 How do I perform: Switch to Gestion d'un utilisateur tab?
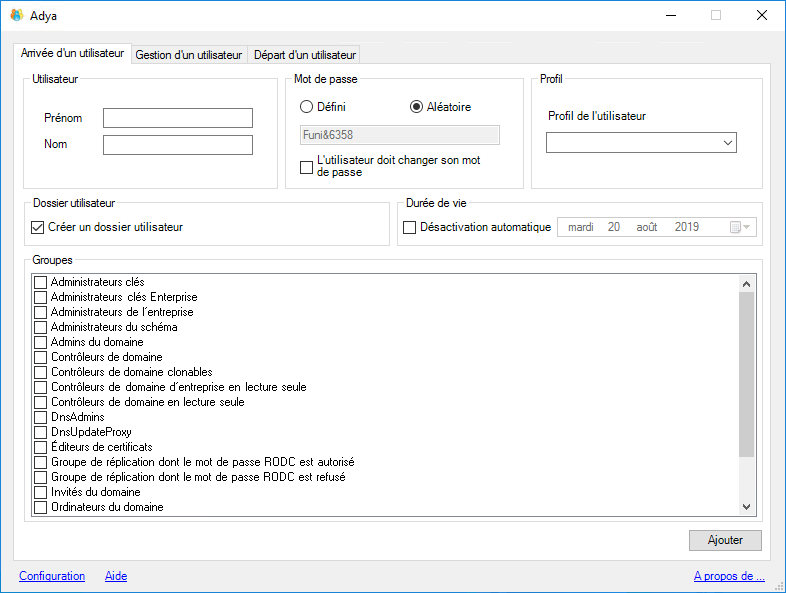(x=188, y=55)
